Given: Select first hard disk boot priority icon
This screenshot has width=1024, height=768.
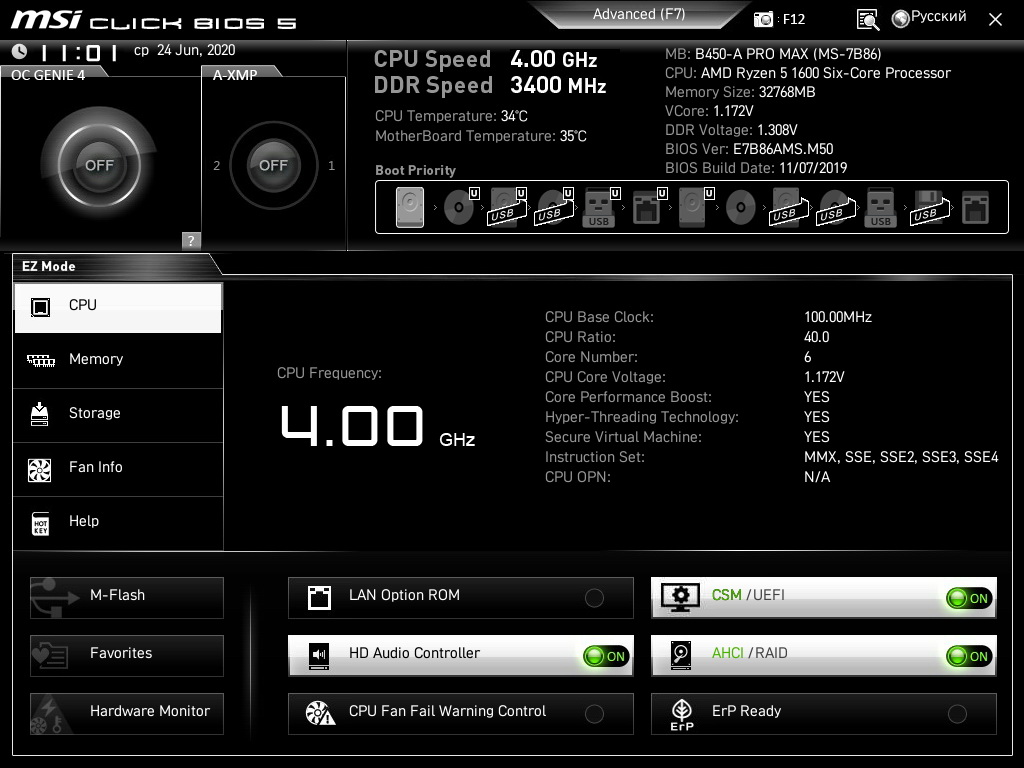Looking at the screenshot, I should 410,208.
